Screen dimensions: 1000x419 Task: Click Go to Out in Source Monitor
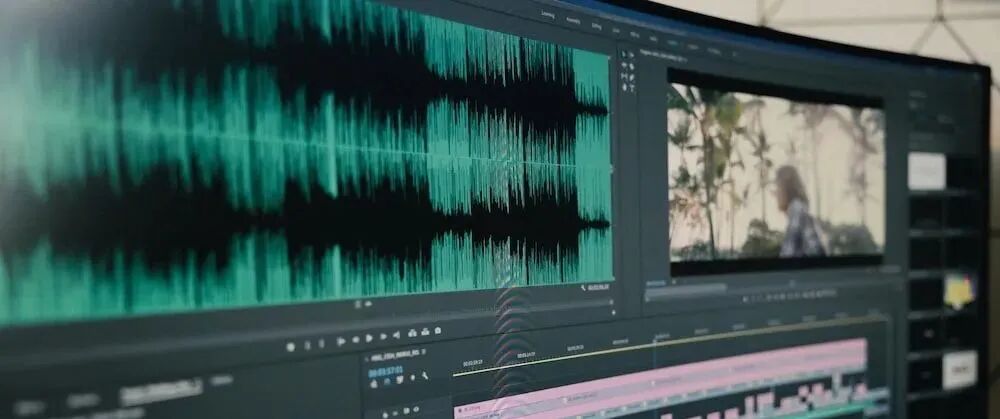(396, 335)
